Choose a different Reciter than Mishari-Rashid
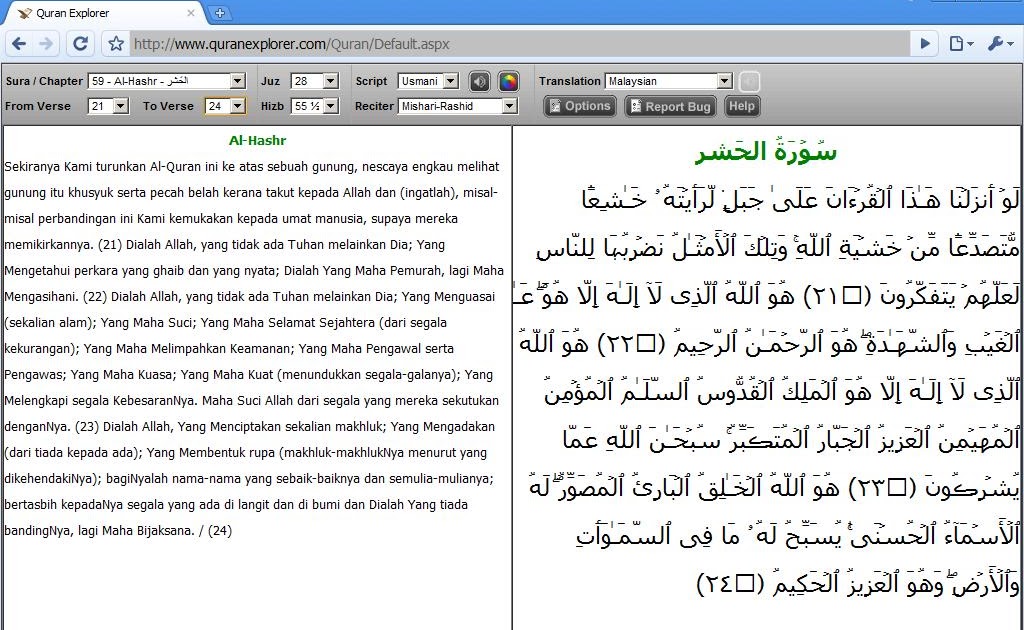Image resolution: width=1024 pixels, height=630 pixels. 458,106
